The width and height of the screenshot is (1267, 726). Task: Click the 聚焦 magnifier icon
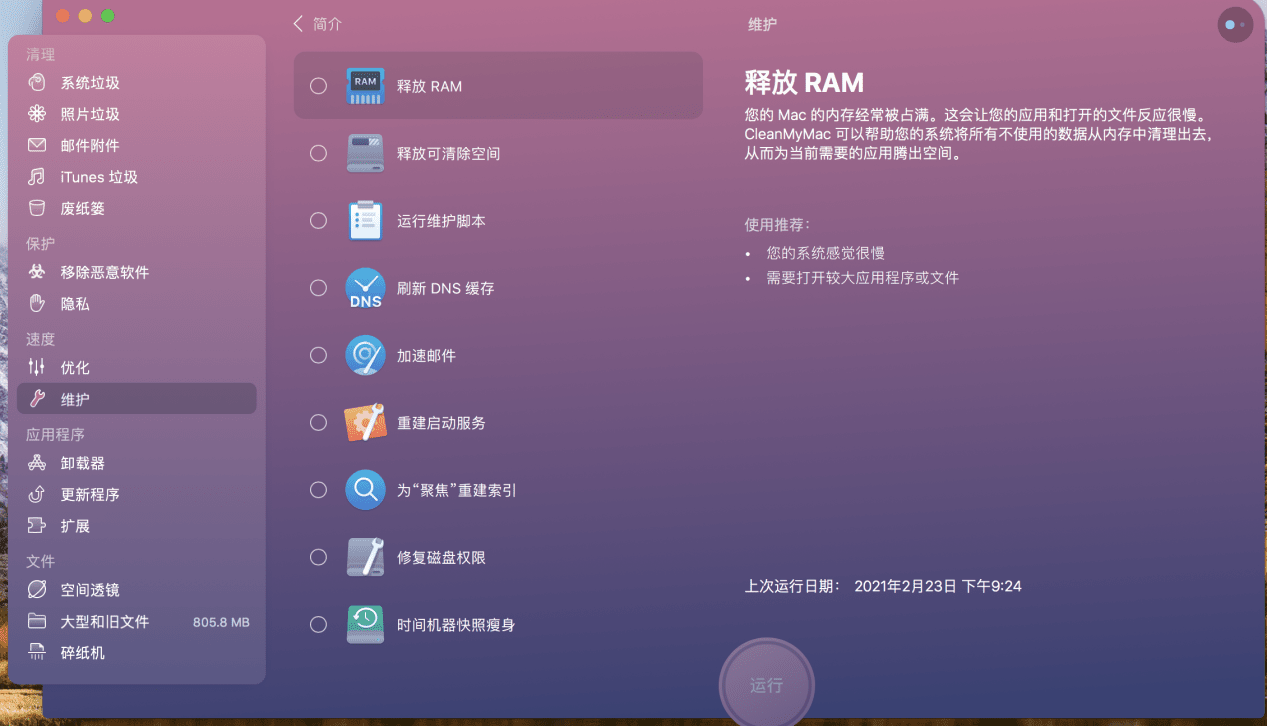pos(365,490)
